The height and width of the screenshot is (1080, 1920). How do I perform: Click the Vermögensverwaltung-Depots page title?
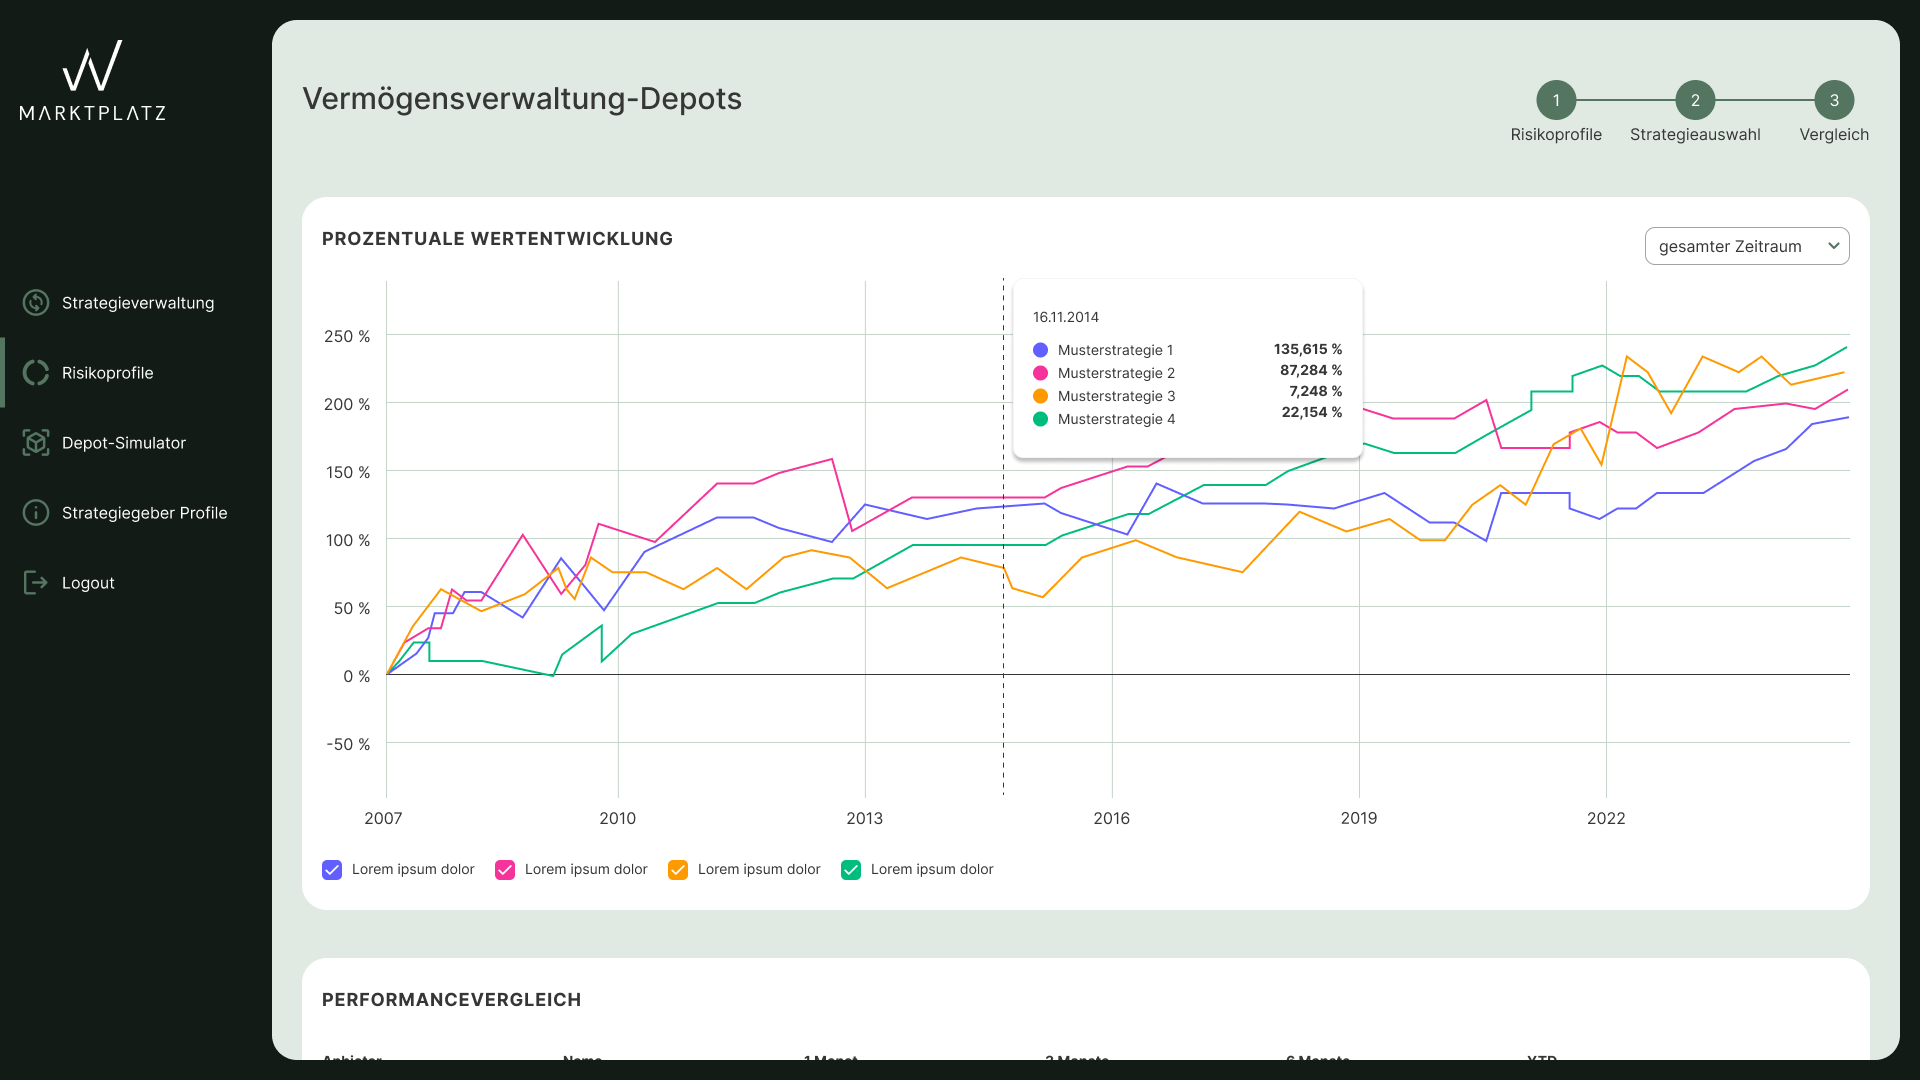click(x=522, y=99)
